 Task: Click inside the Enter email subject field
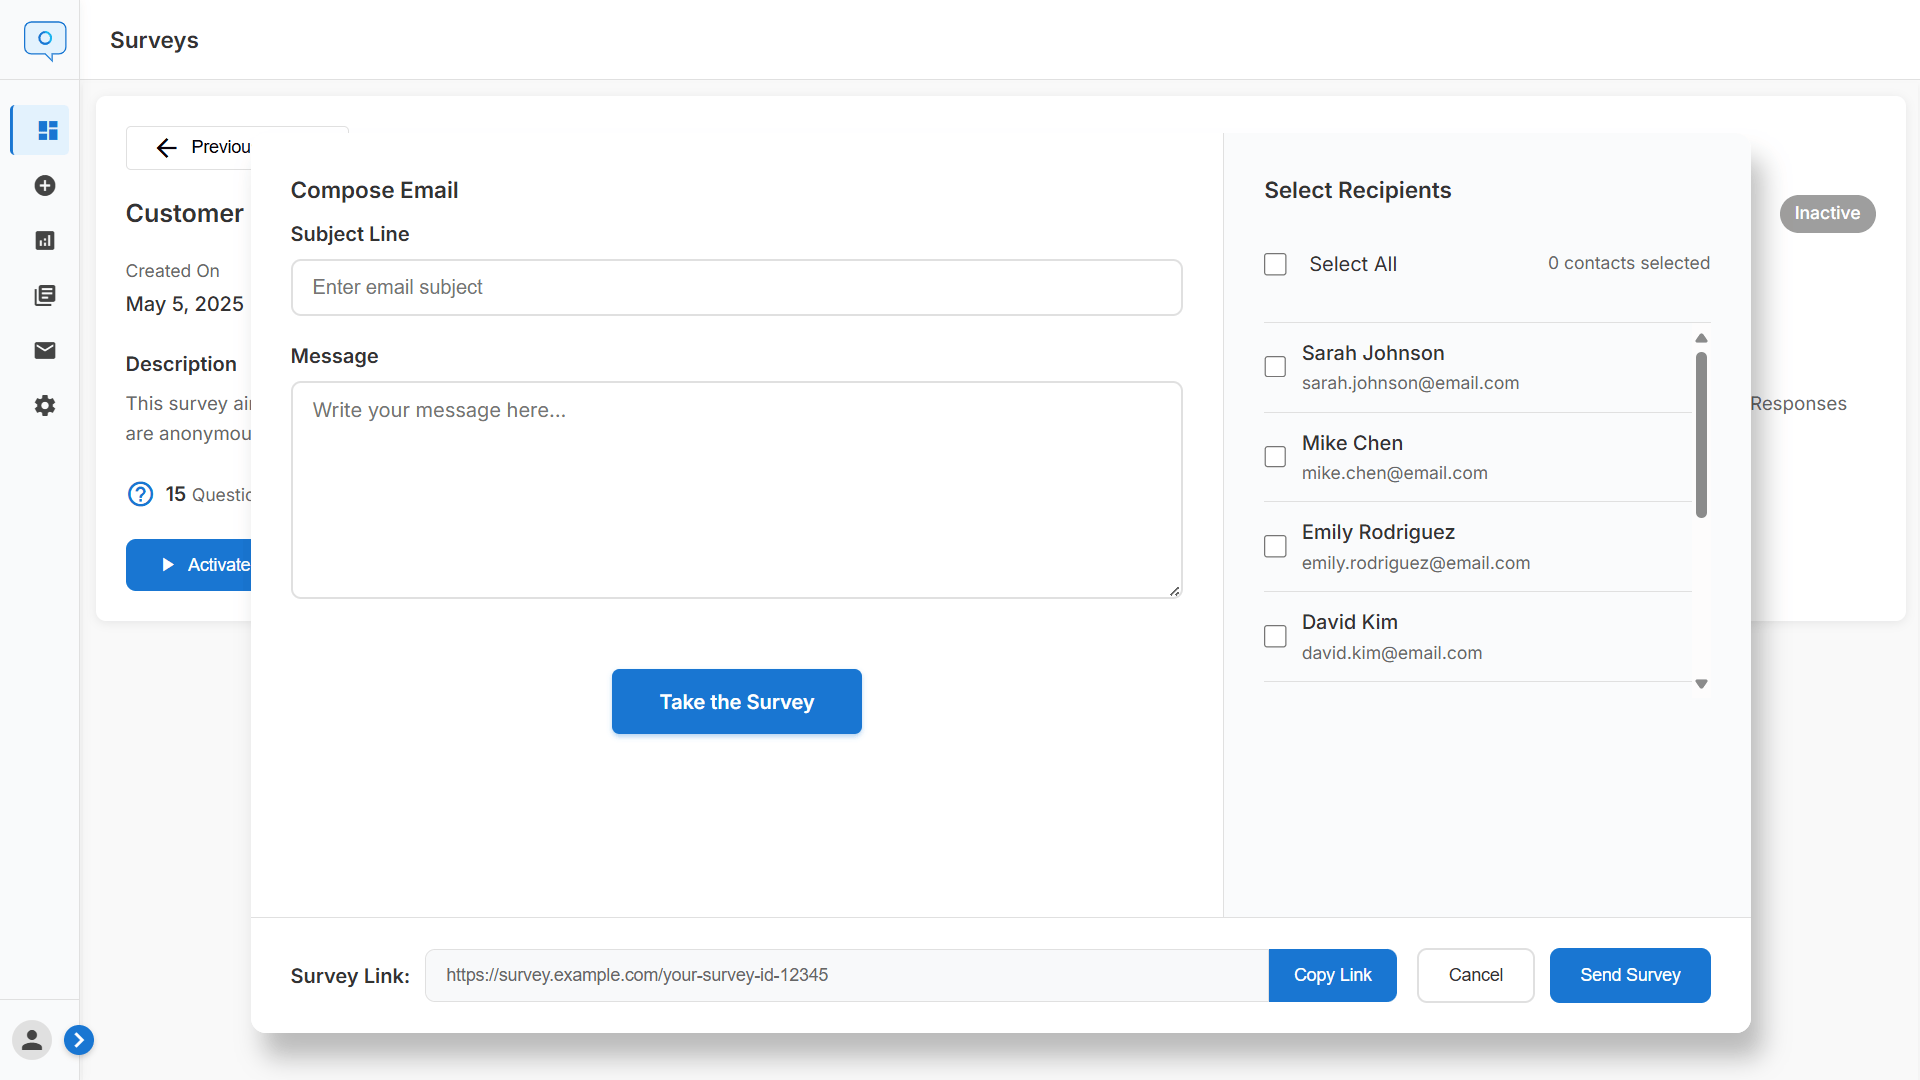(736, 287)
